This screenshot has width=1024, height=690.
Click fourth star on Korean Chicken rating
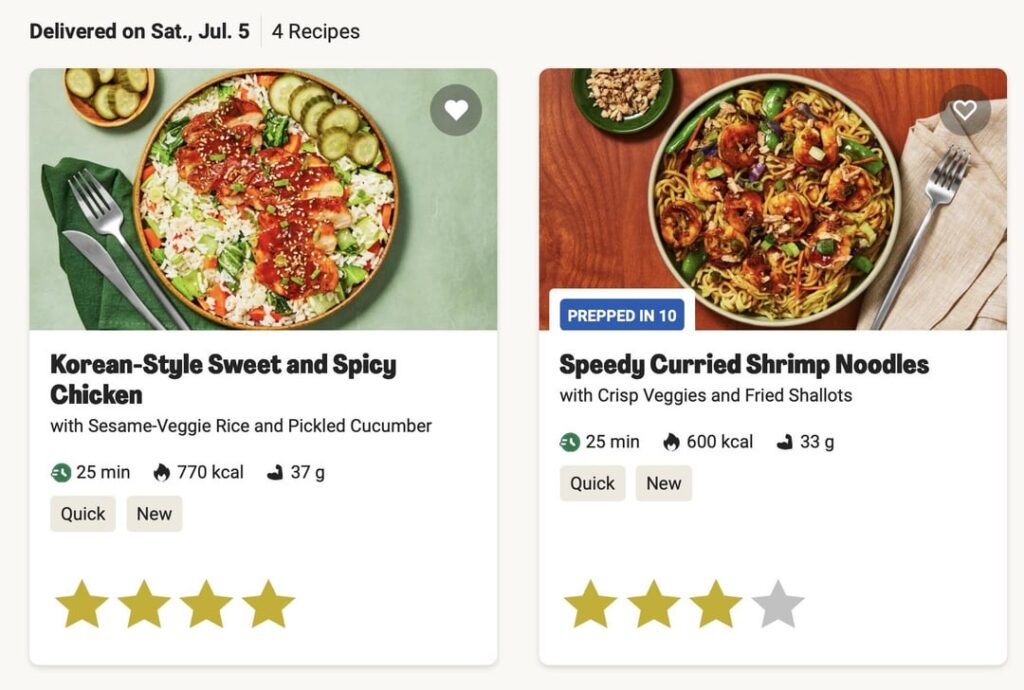coord(268,604)
